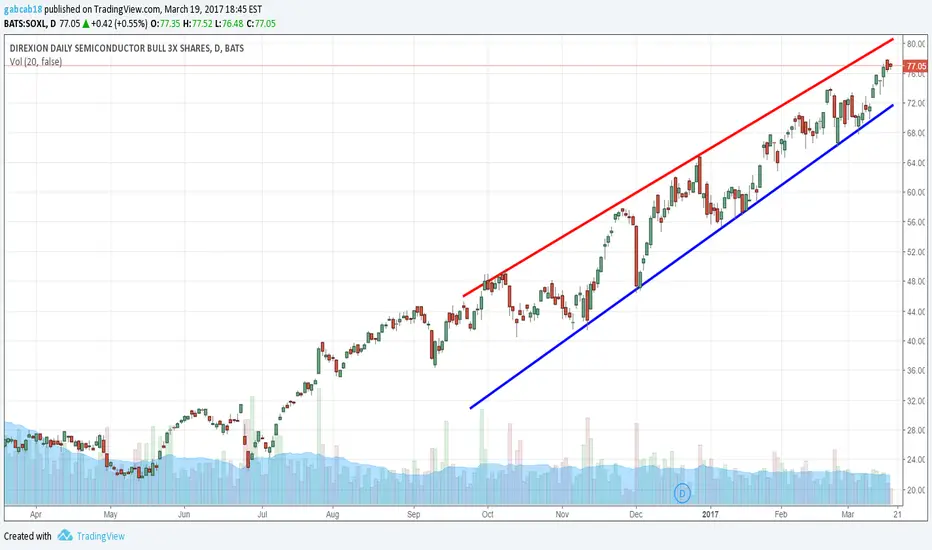Click the Aug label on the time axis
This screenshot has width=932, height=550.
(332, 514)
